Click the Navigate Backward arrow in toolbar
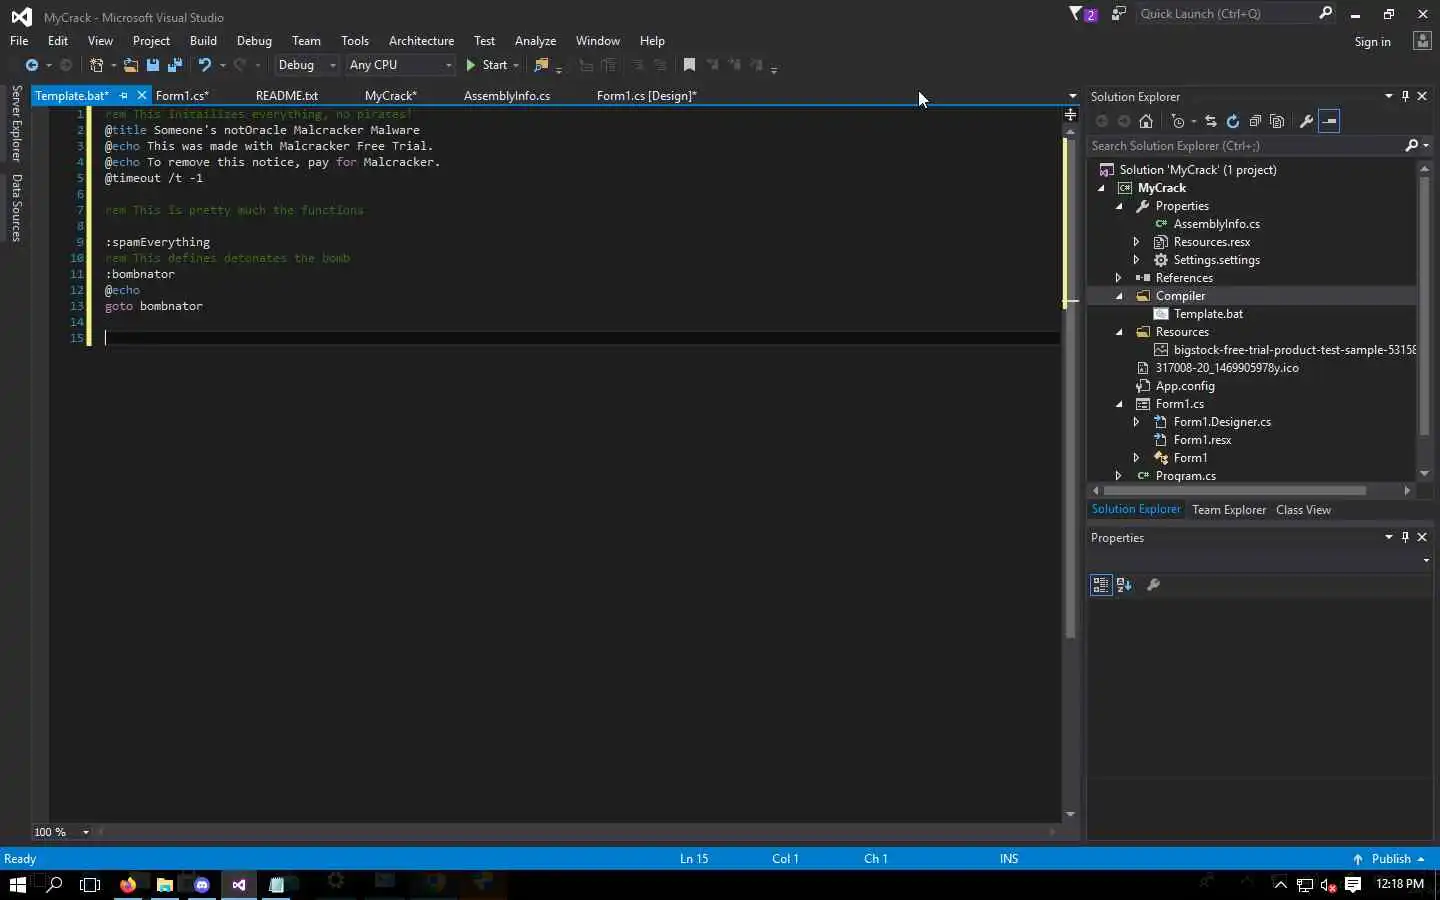The image size is (1440, 900). [x=32, y=65]
